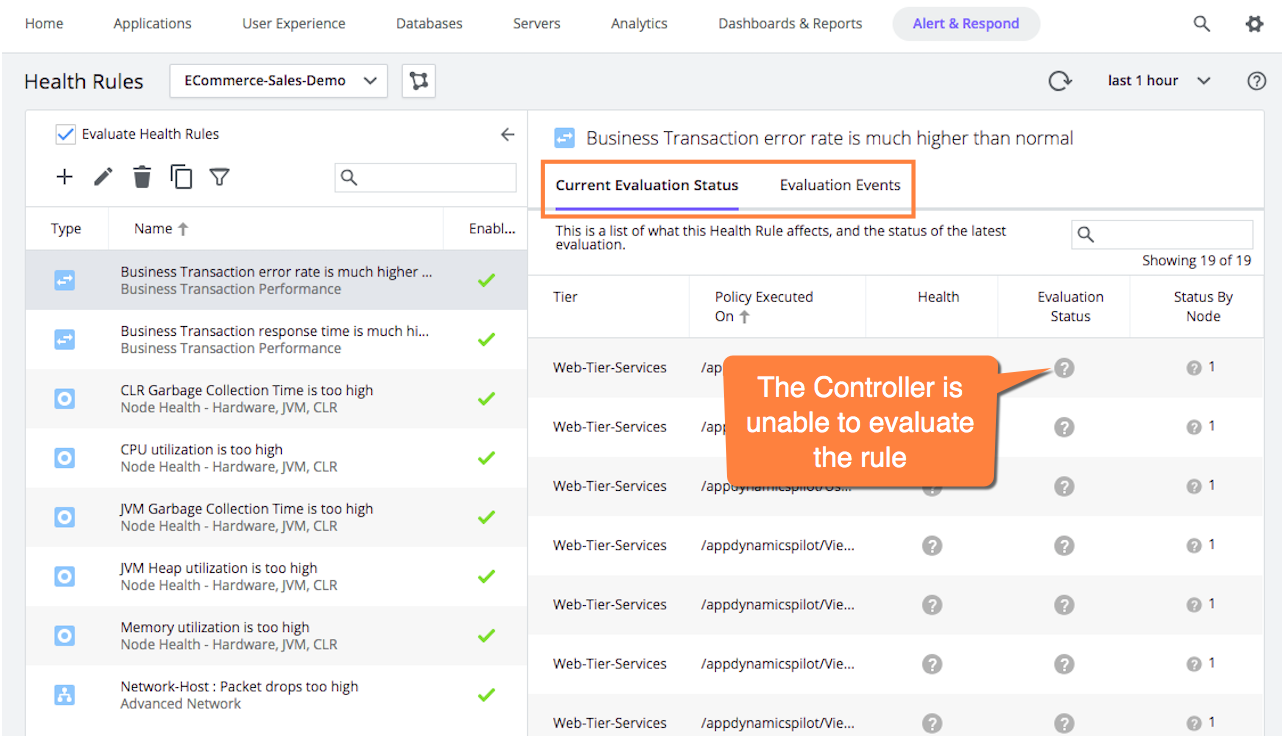Select CPU utilization is too high rule
Image resolution: width=1282 pixels, height=737 pixels.
pos(276,458)
